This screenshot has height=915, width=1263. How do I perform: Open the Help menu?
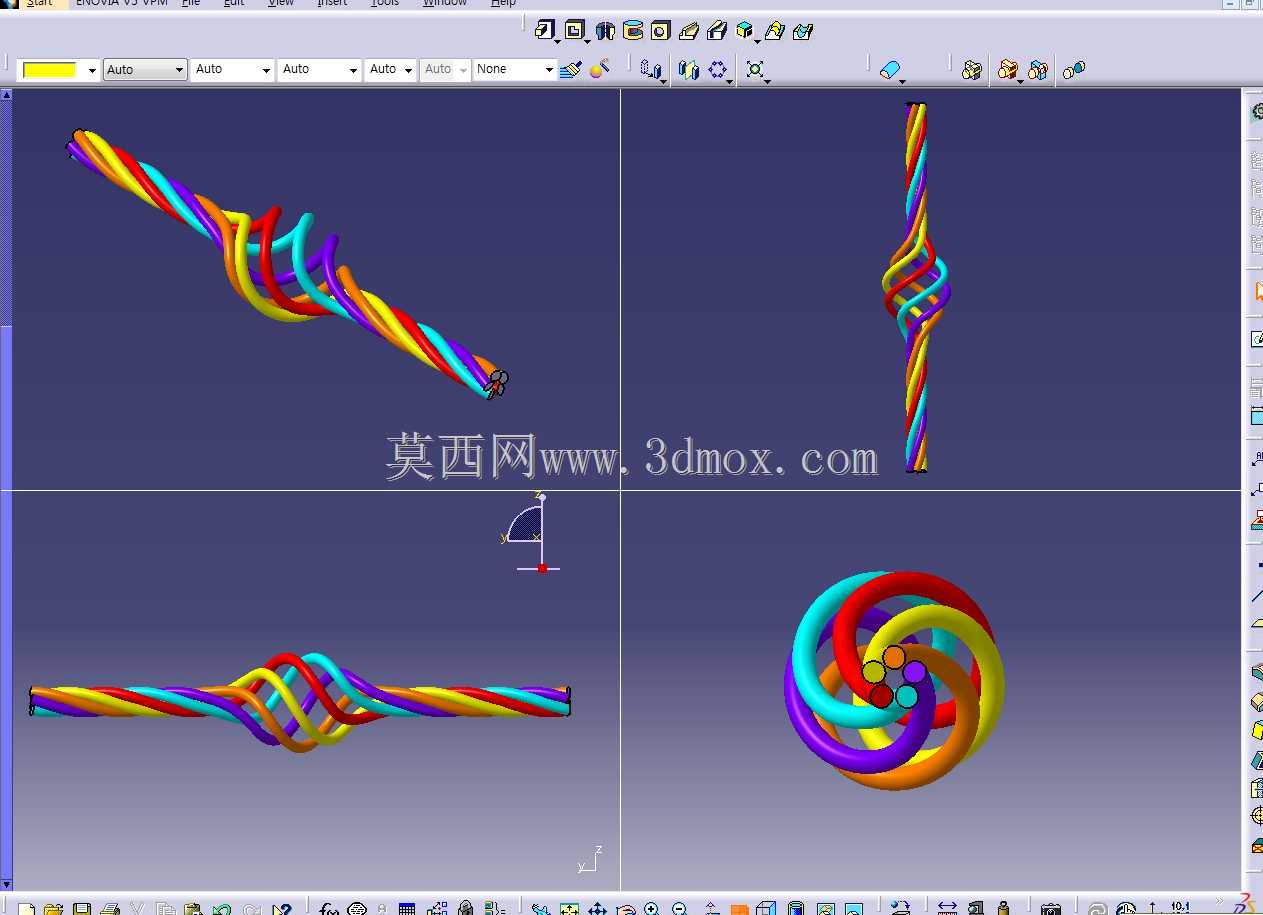tap(504, 3)
